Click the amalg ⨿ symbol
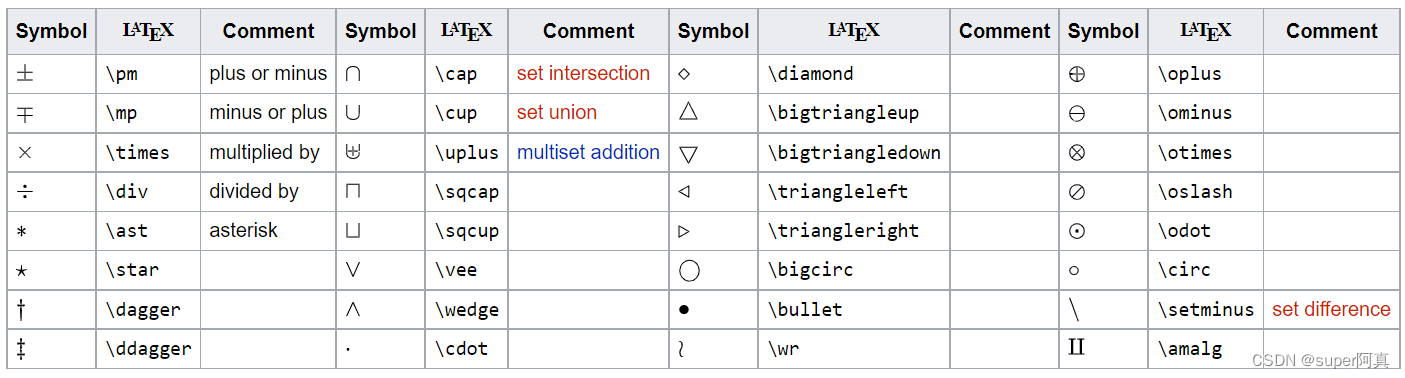 [x=1077, y=348]
